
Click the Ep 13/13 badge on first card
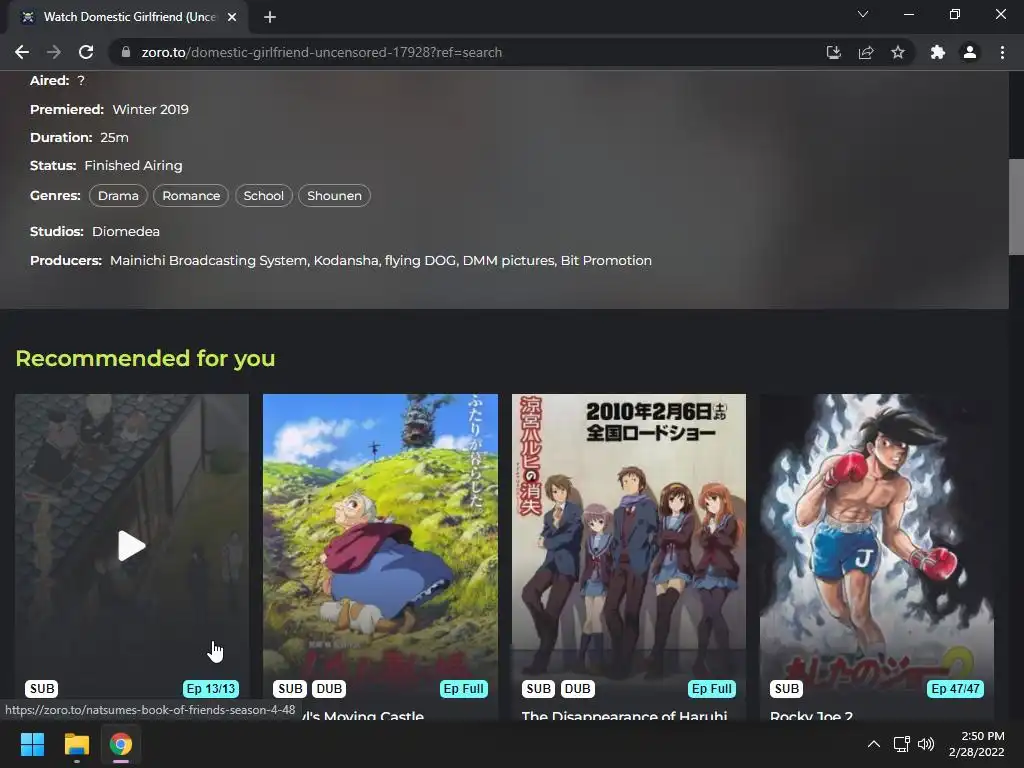211,689
